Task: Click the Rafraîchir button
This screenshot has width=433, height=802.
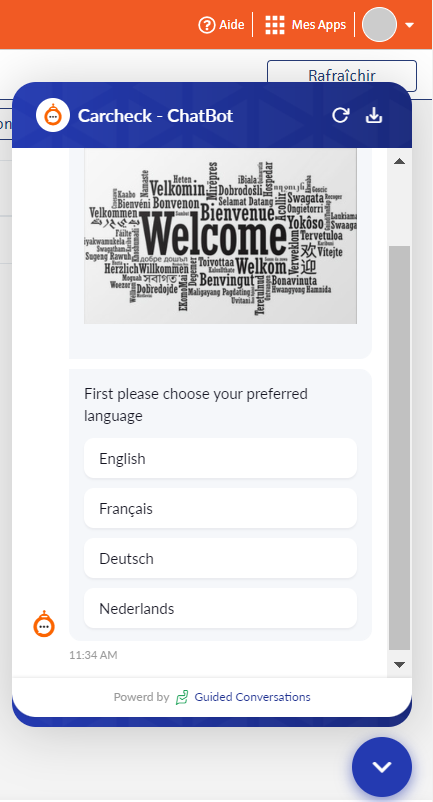Action: click(342, 76)
